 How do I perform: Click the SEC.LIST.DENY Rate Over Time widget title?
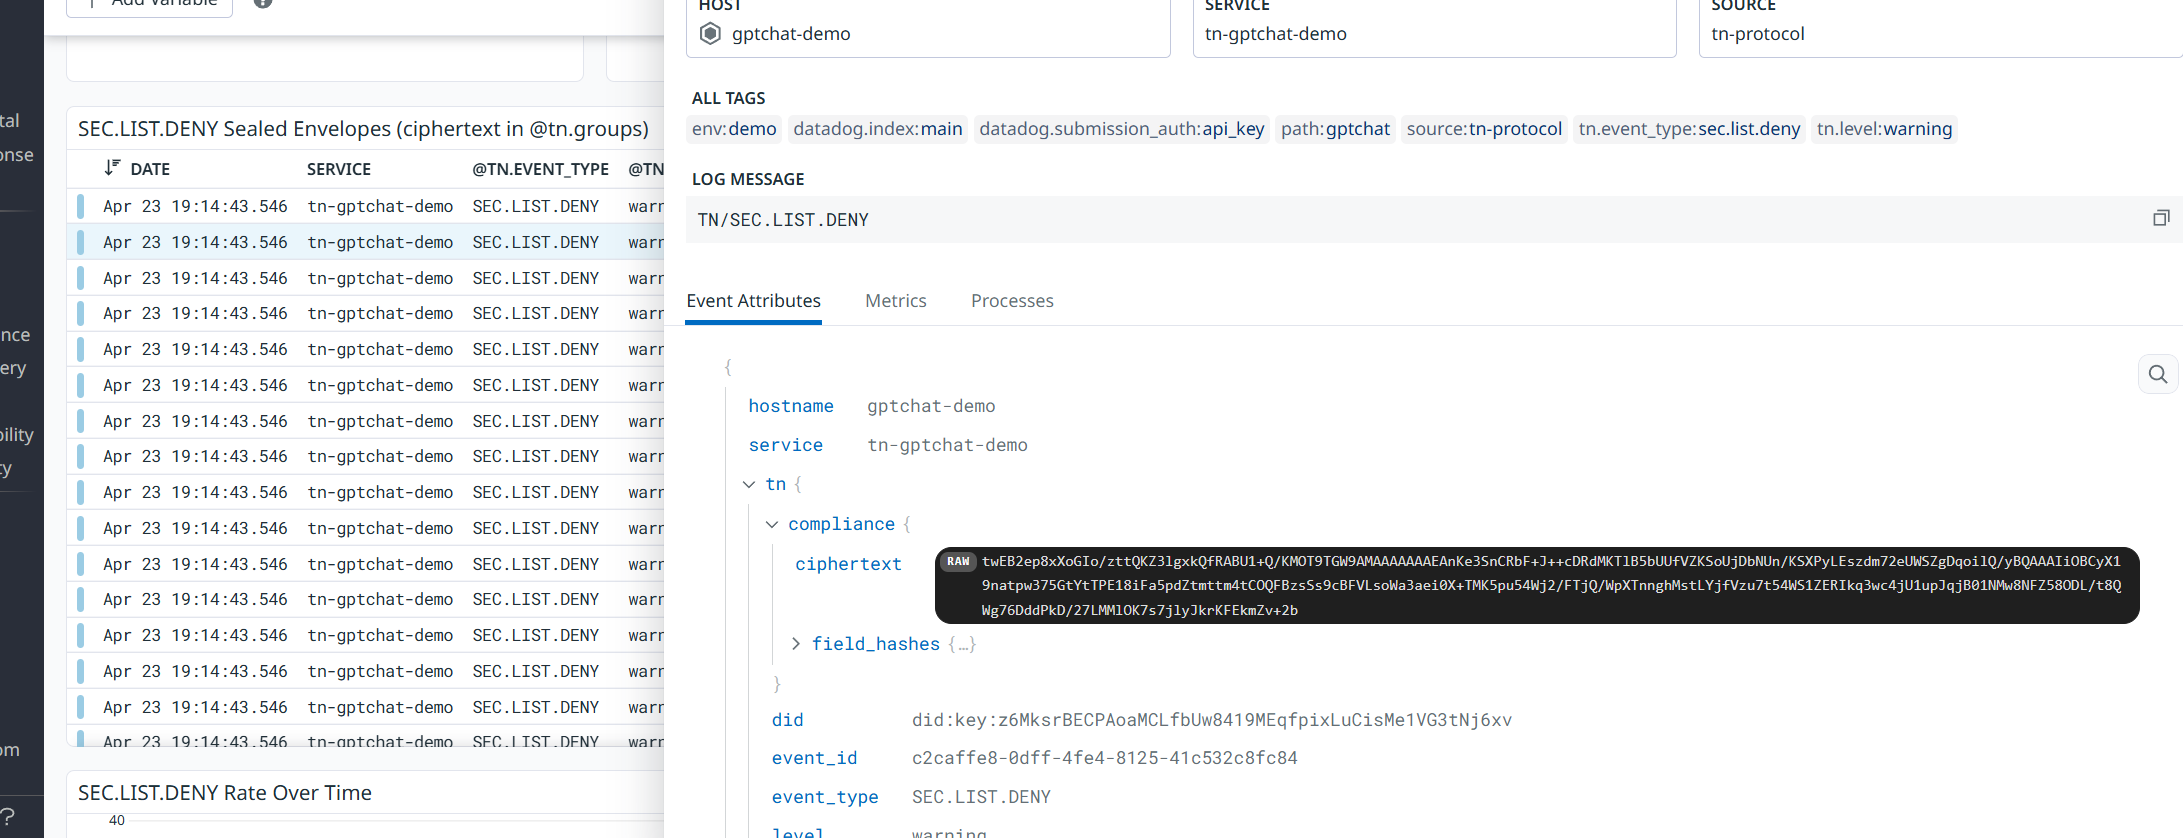tap(225, 793)
